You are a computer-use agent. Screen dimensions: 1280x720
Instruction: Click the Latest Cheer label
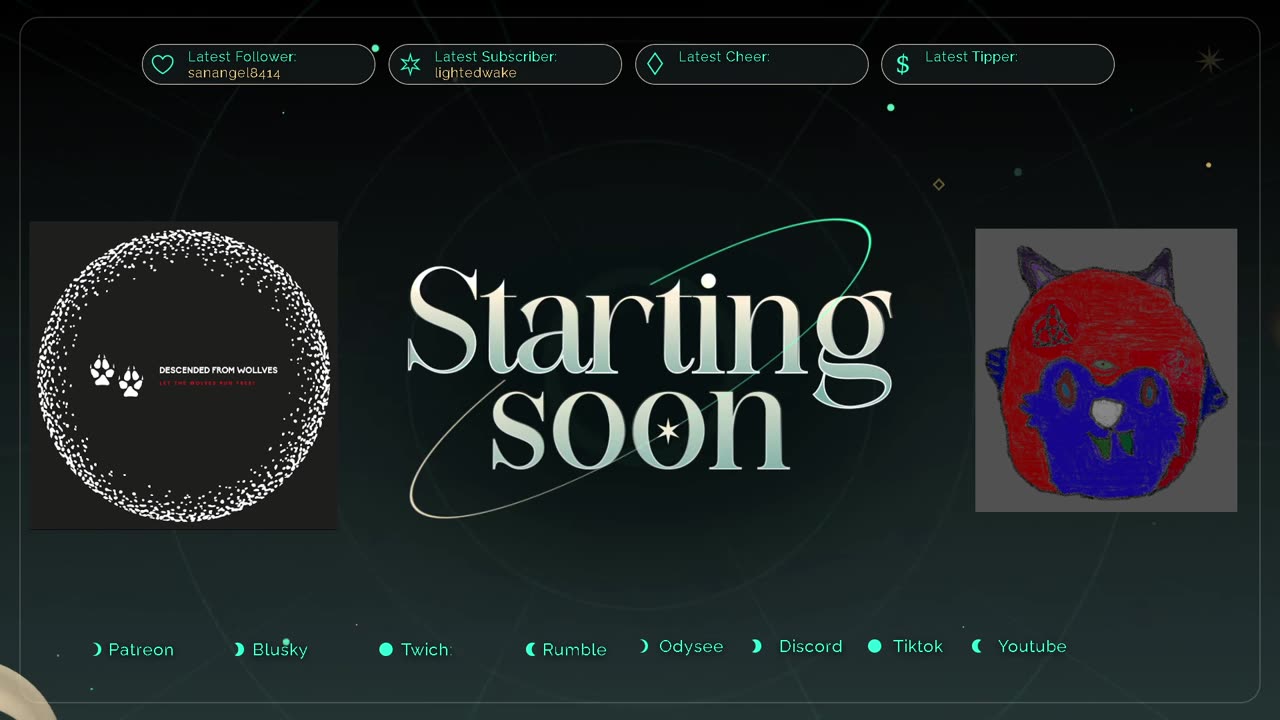point(724,57)
